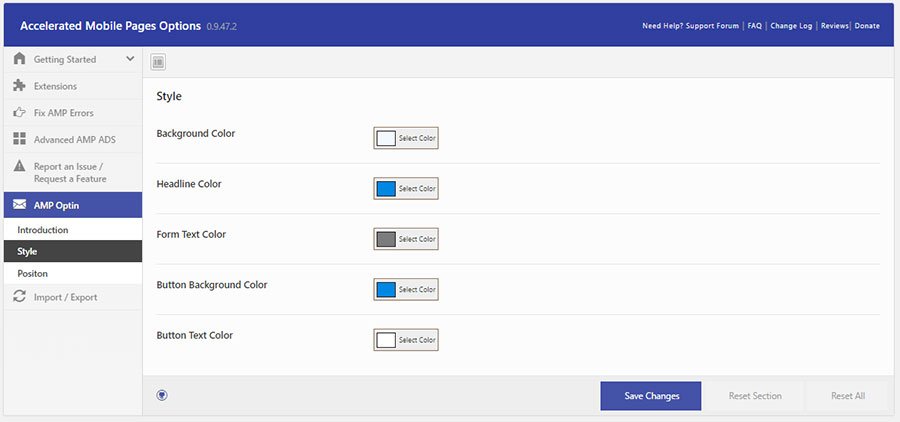Expand the Getting Started chevron
Image resolution: width=900 pixels, height=422 pixels.
click(130, 59)
